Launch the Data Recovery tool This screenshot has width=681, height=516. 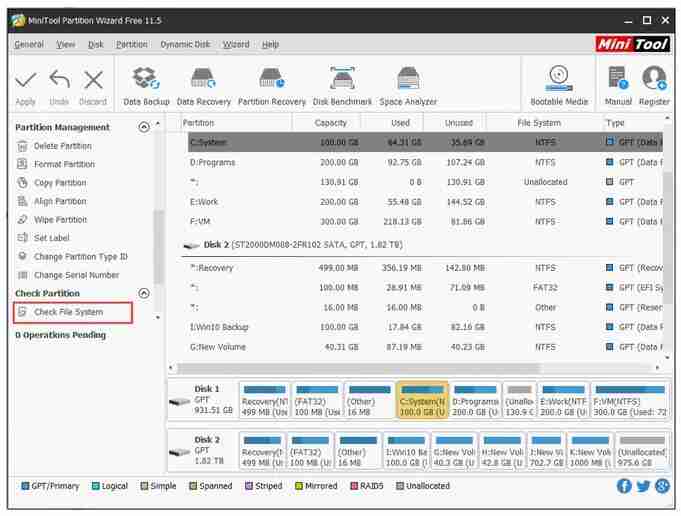tap(203, 80)
